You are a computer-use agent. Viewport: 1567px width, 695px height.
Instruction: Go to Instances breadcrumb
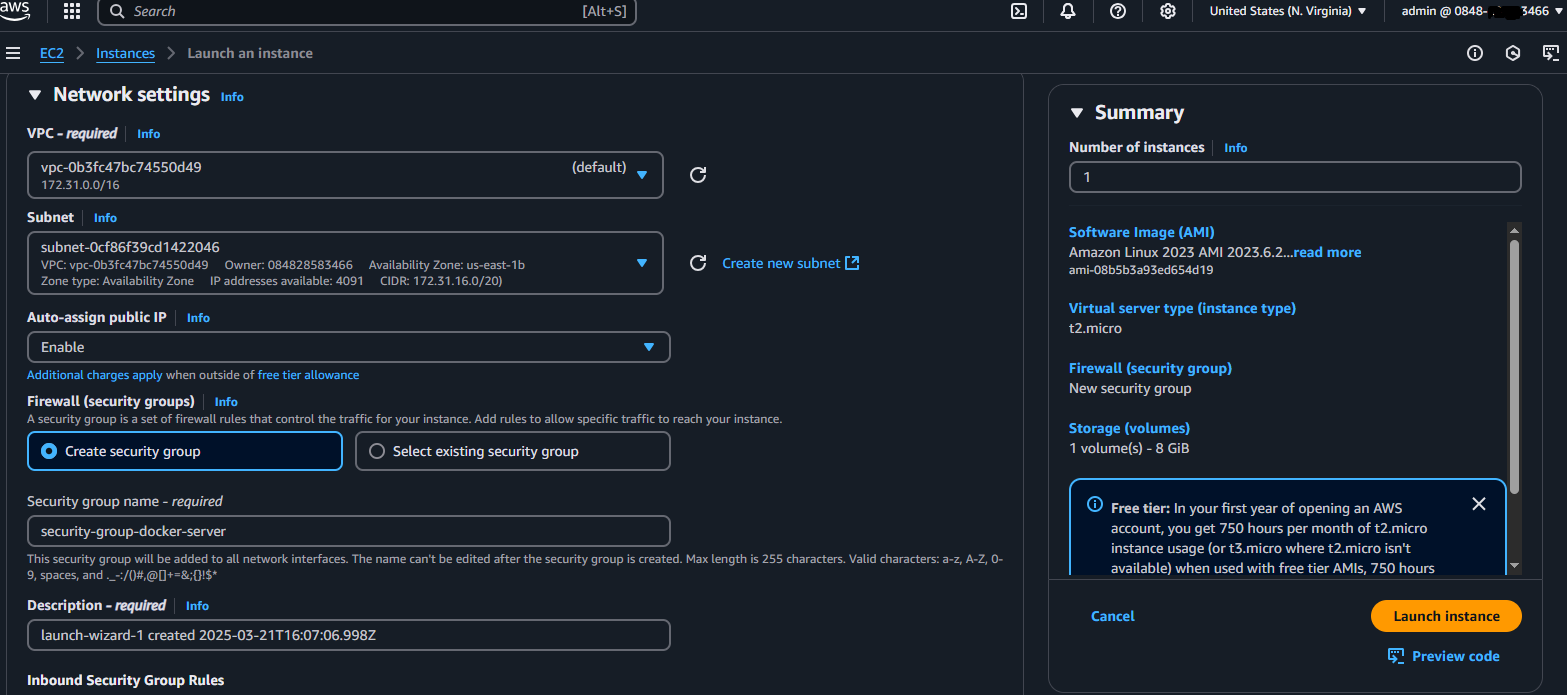(125, 53)
